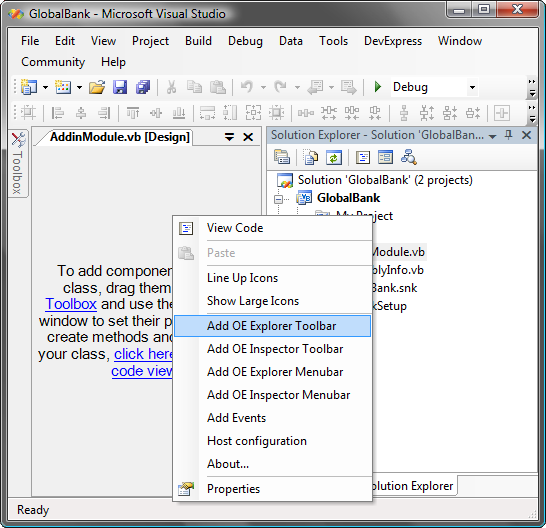Show standard toolbar overflow options
Viewport: 546px width, 528px height.
coord(532,88)
